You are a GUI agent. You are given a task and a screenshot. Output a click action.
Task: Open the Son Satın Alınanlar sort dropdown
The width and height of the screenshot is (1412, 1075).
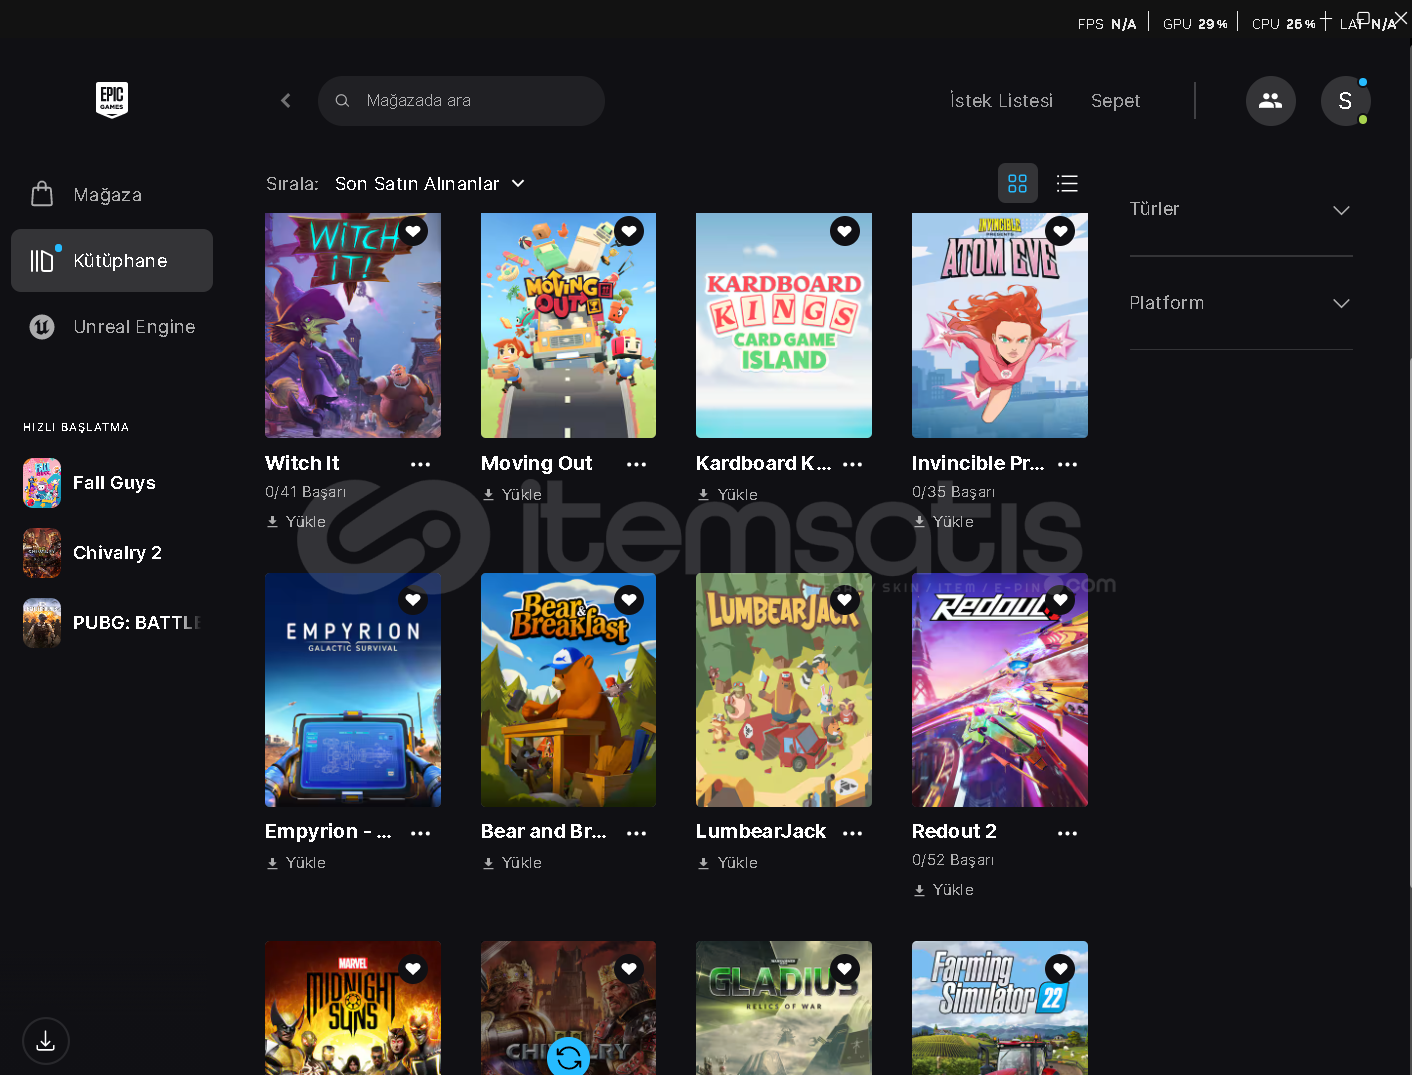[x=429, y=184]
